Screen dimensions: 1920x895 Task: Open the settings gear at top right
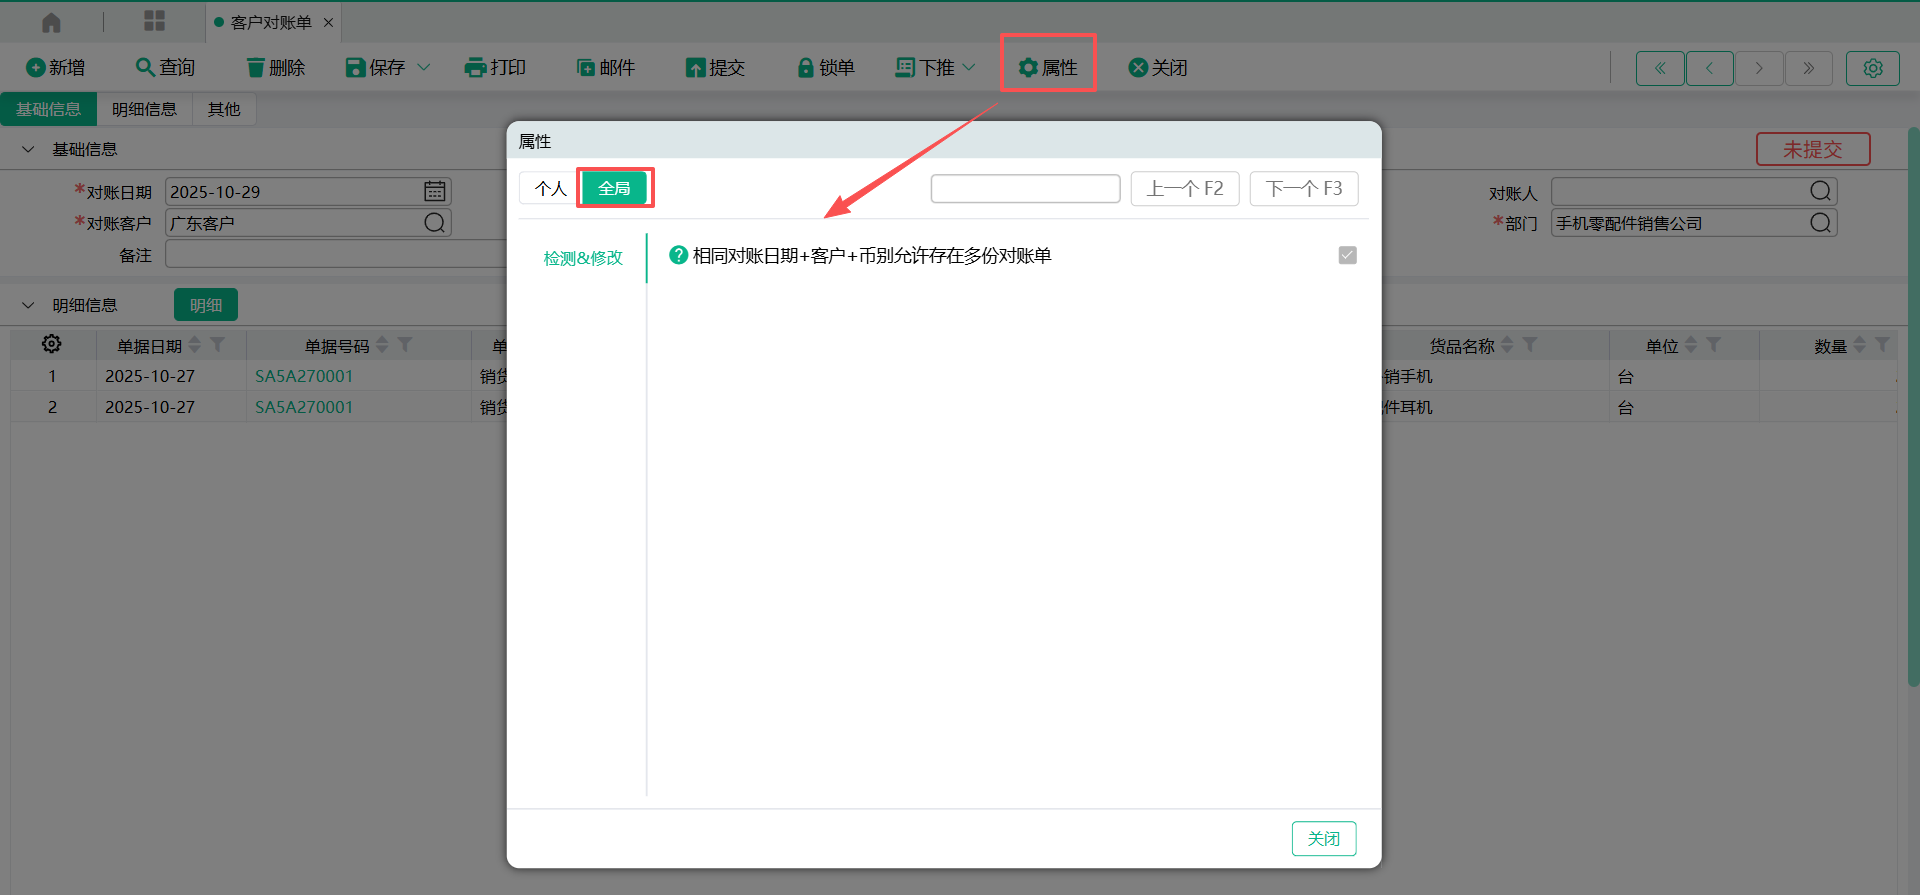1872,68
